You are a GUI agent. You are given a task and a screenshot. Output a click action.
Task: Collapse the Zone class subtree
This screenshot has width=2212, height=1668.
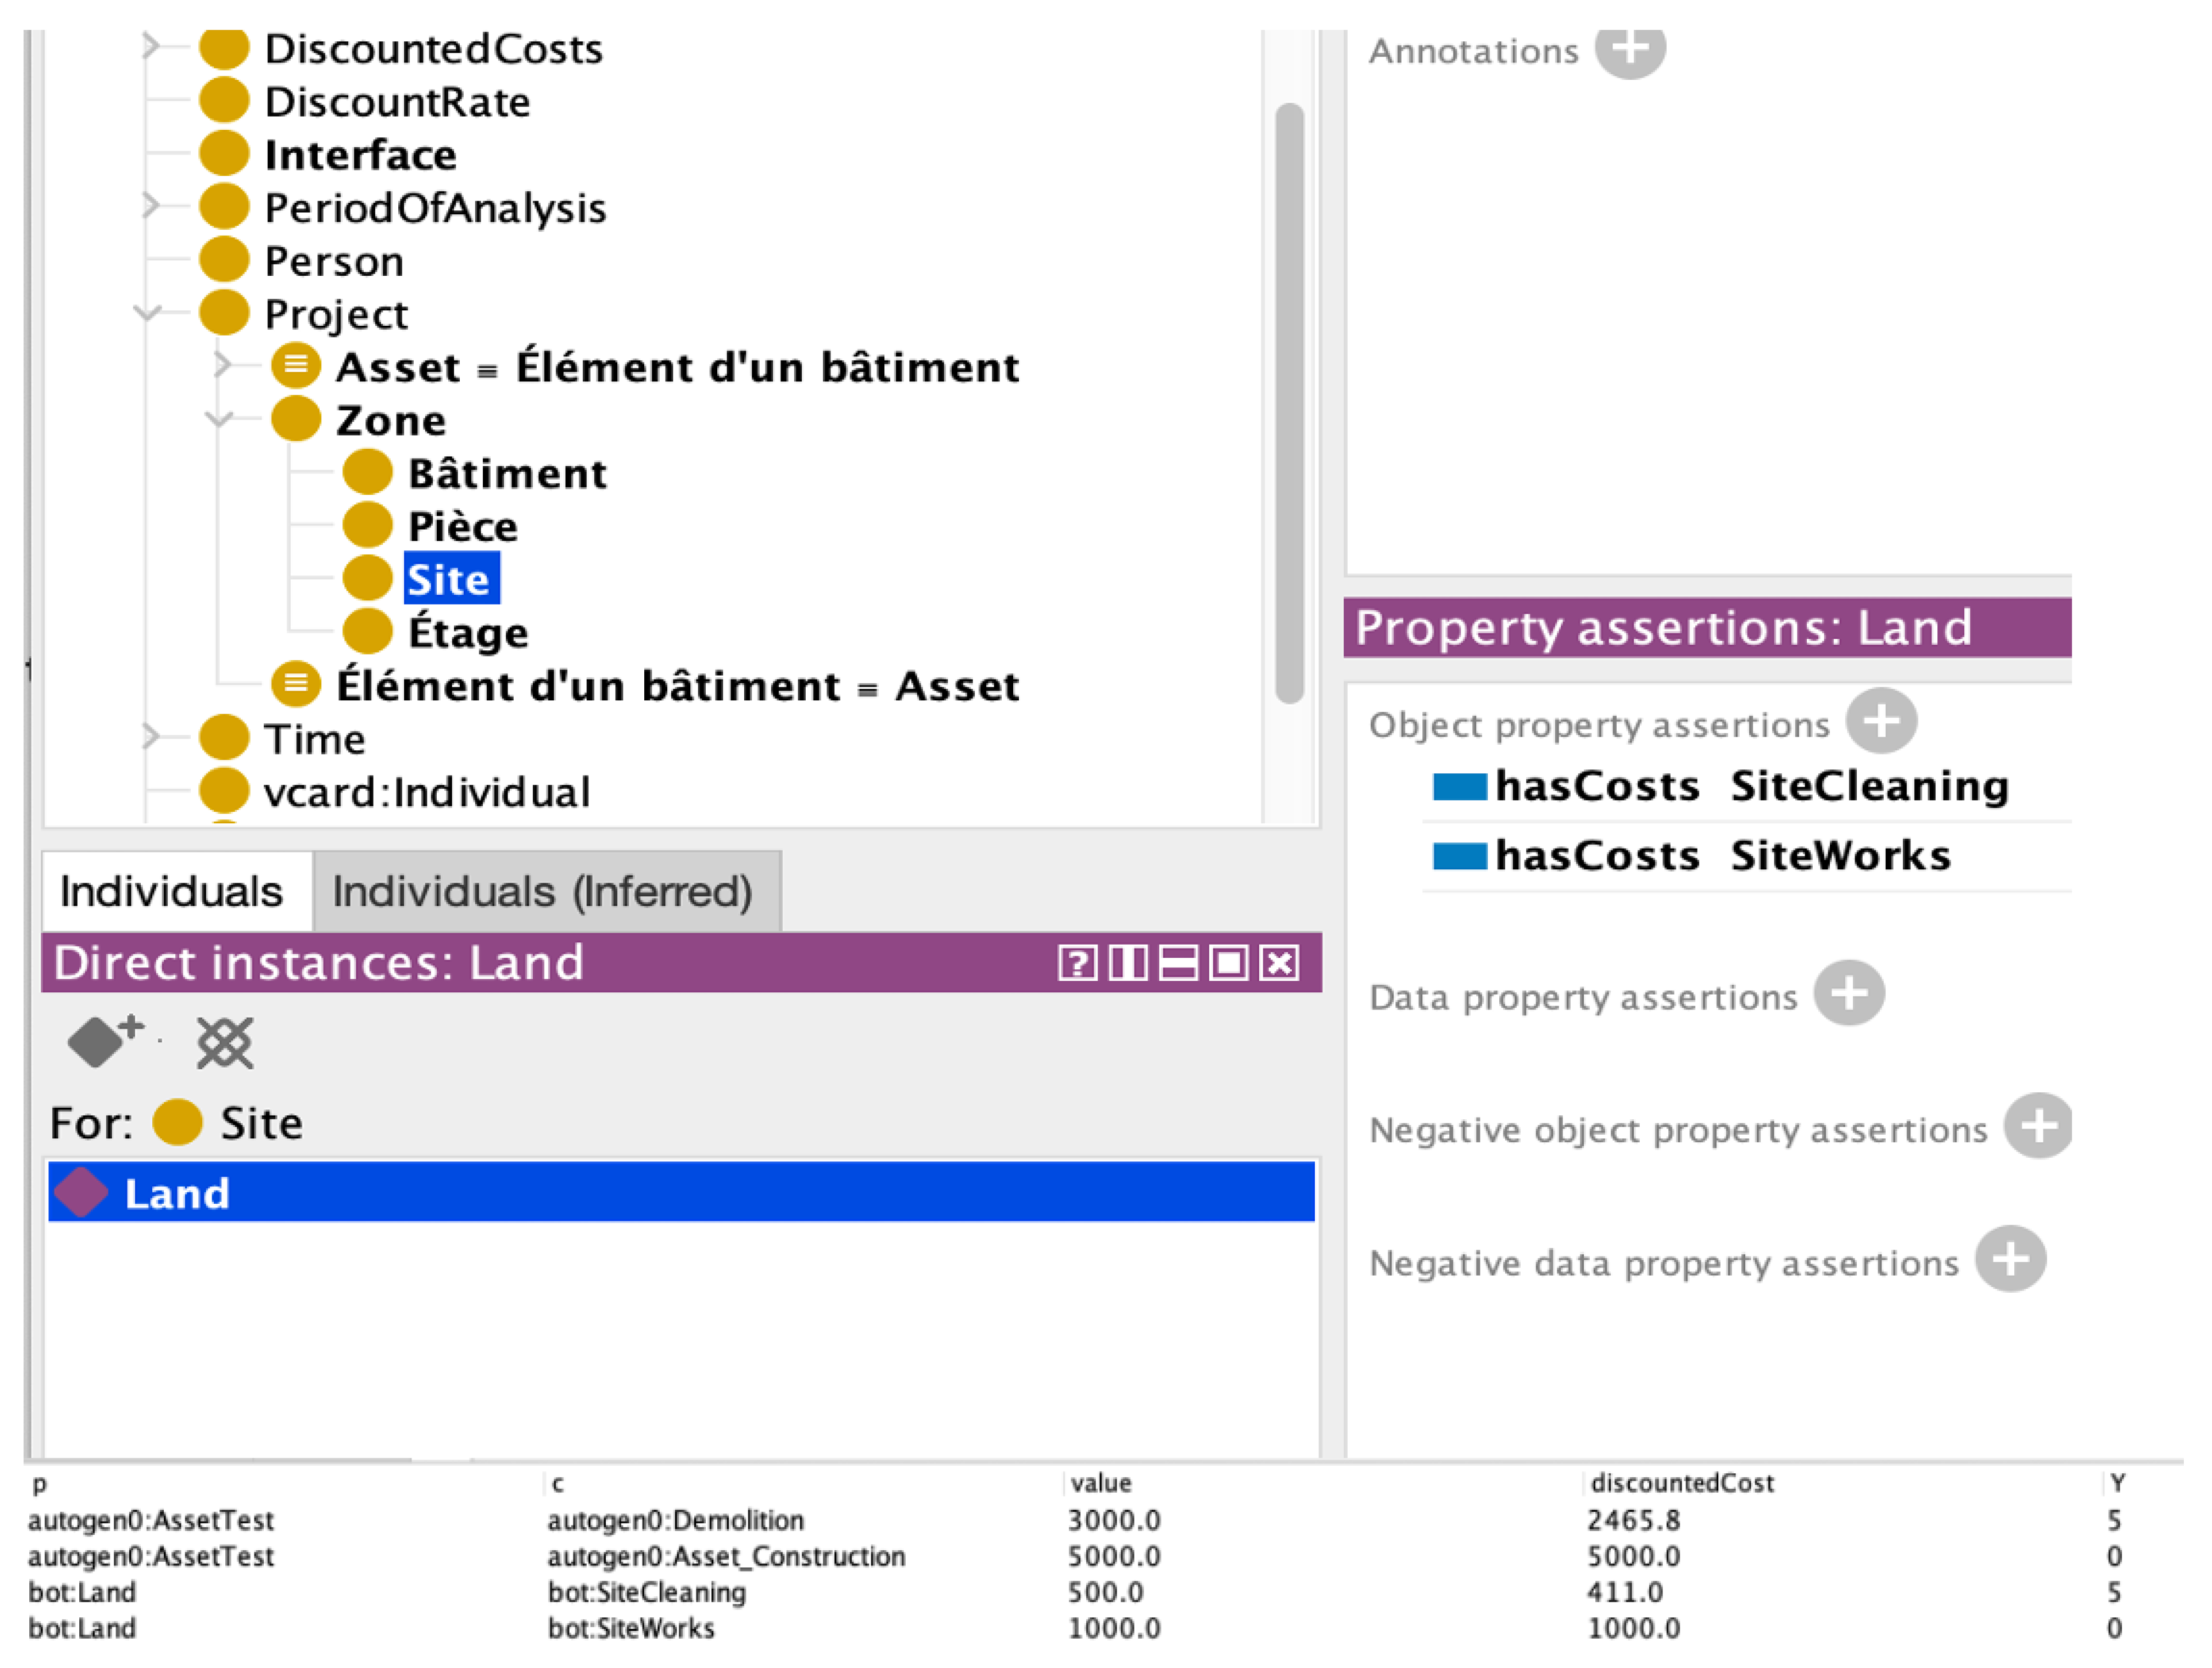pos(219,419)
